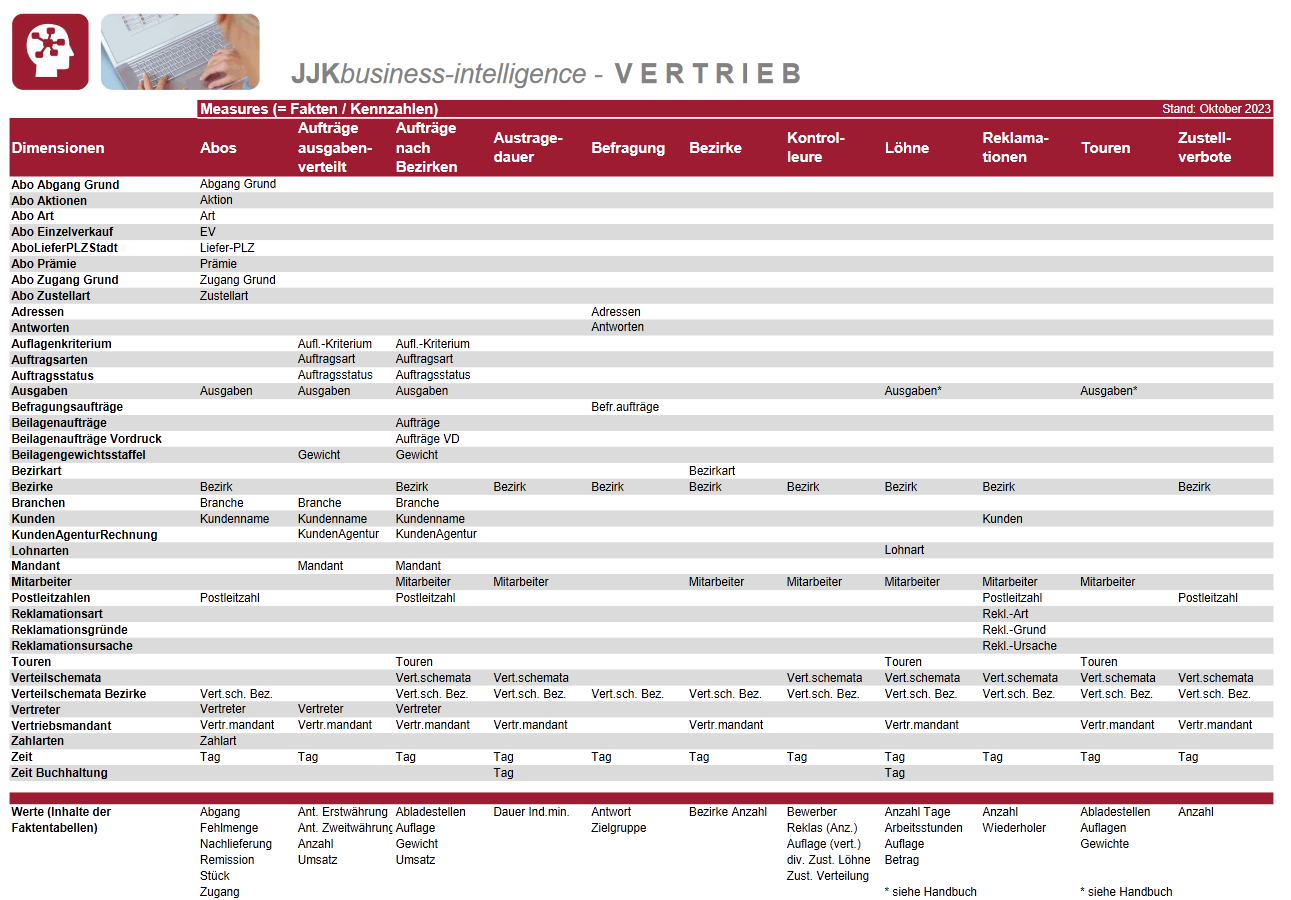
Task: Select the 'Löhne' column header
Action: click(907, 148)
